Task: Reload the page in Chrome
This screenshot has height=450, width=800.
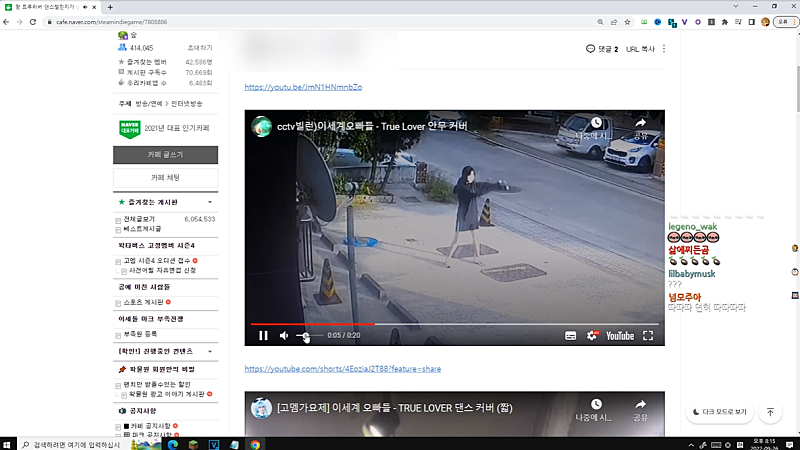Action: click(33, 22)
